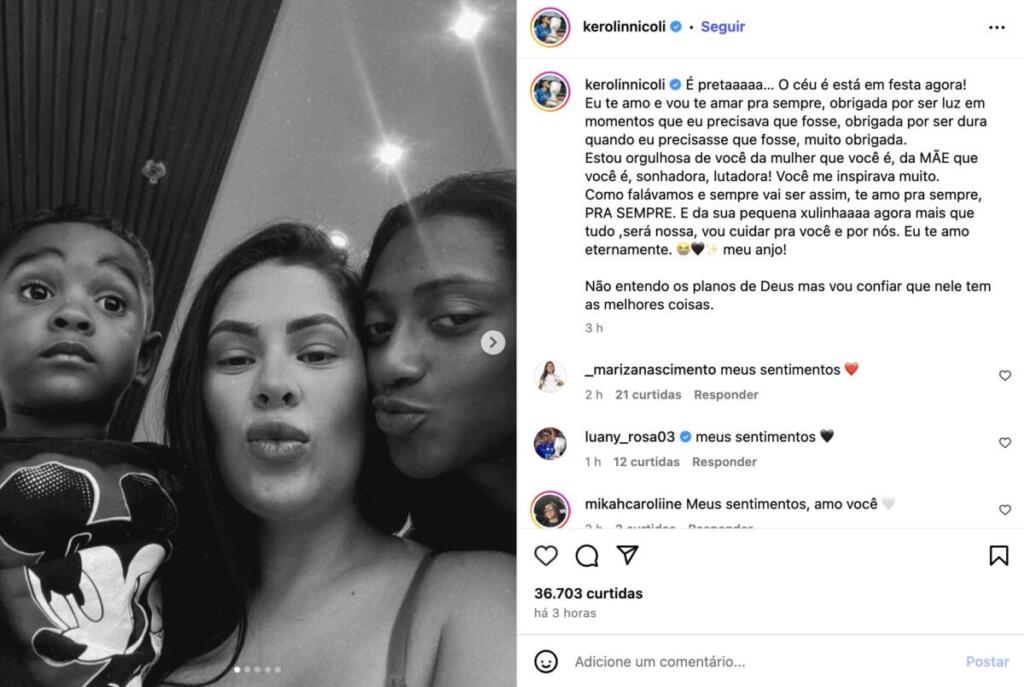Like the _marizanascimento comment
Image resolution: width=1024 pixels, height=687 pixels.
[1005, 375]
